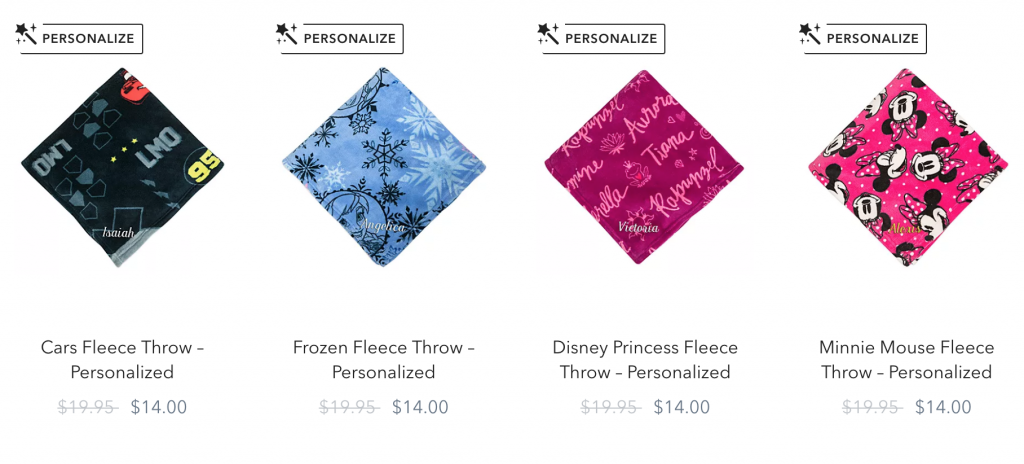The height and width of the screenshot is (464, 1024).
Task: Click the magic wand icon above Disney Princess throw
Action: (x=549, y=34)
